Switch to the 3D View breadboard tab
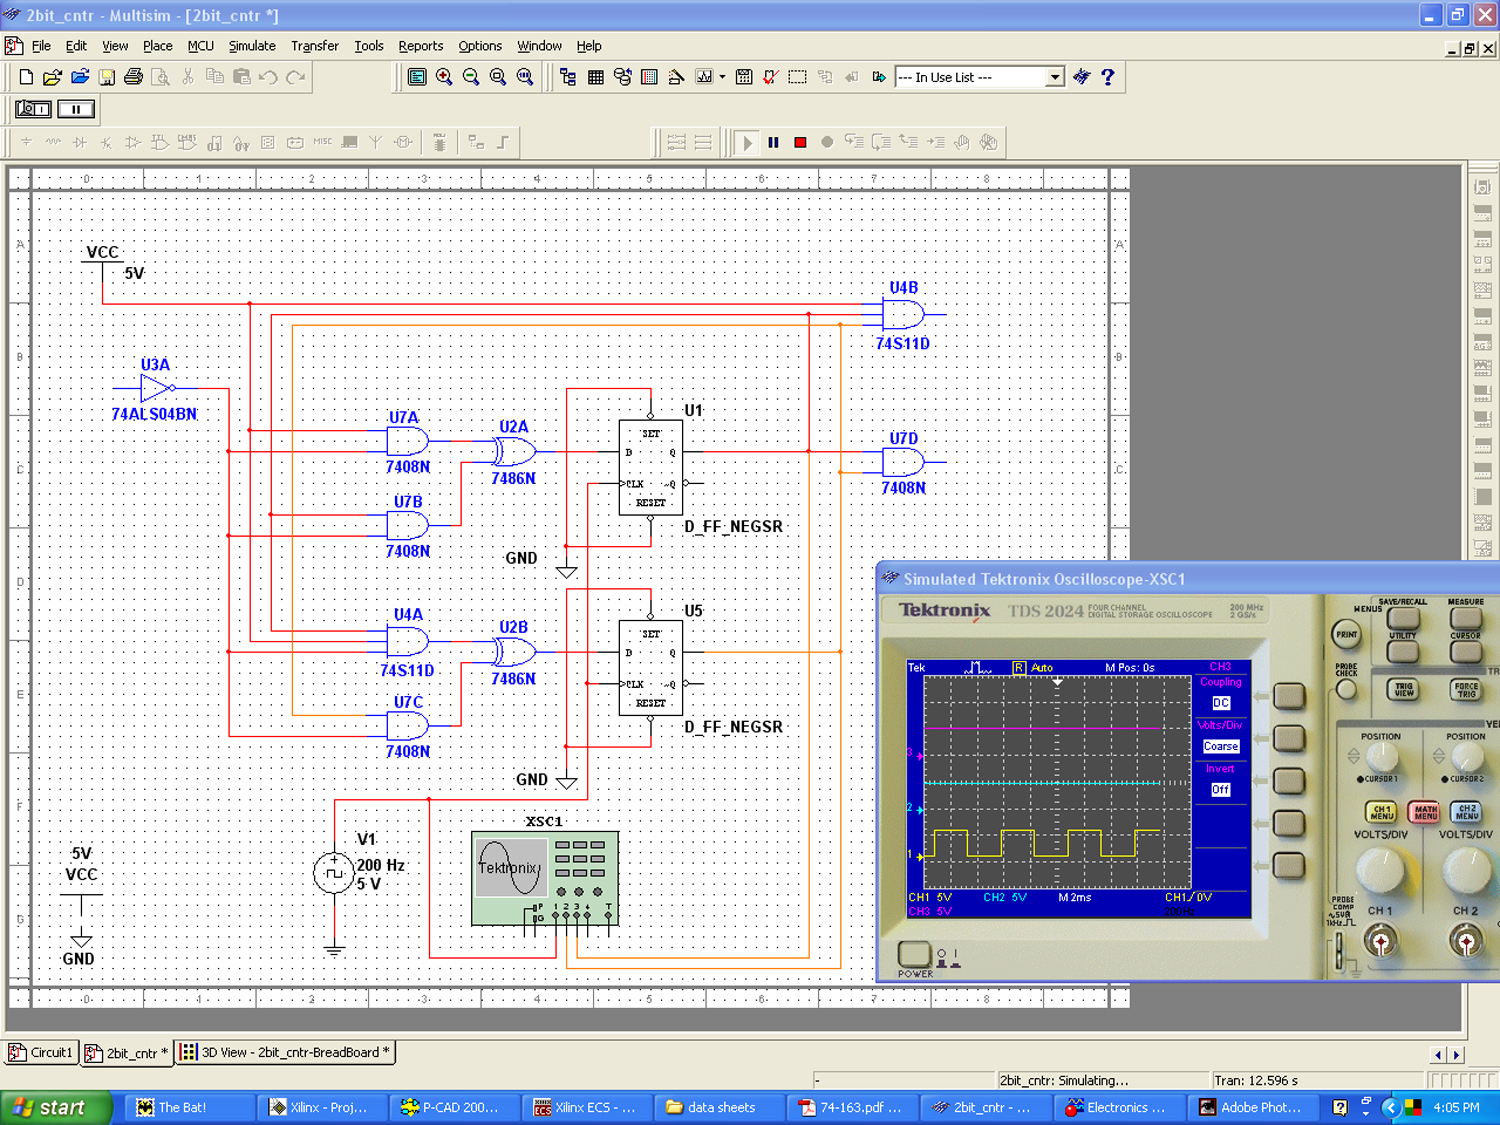Screen dimensions: 1500x1125 tap(287, 1052)
